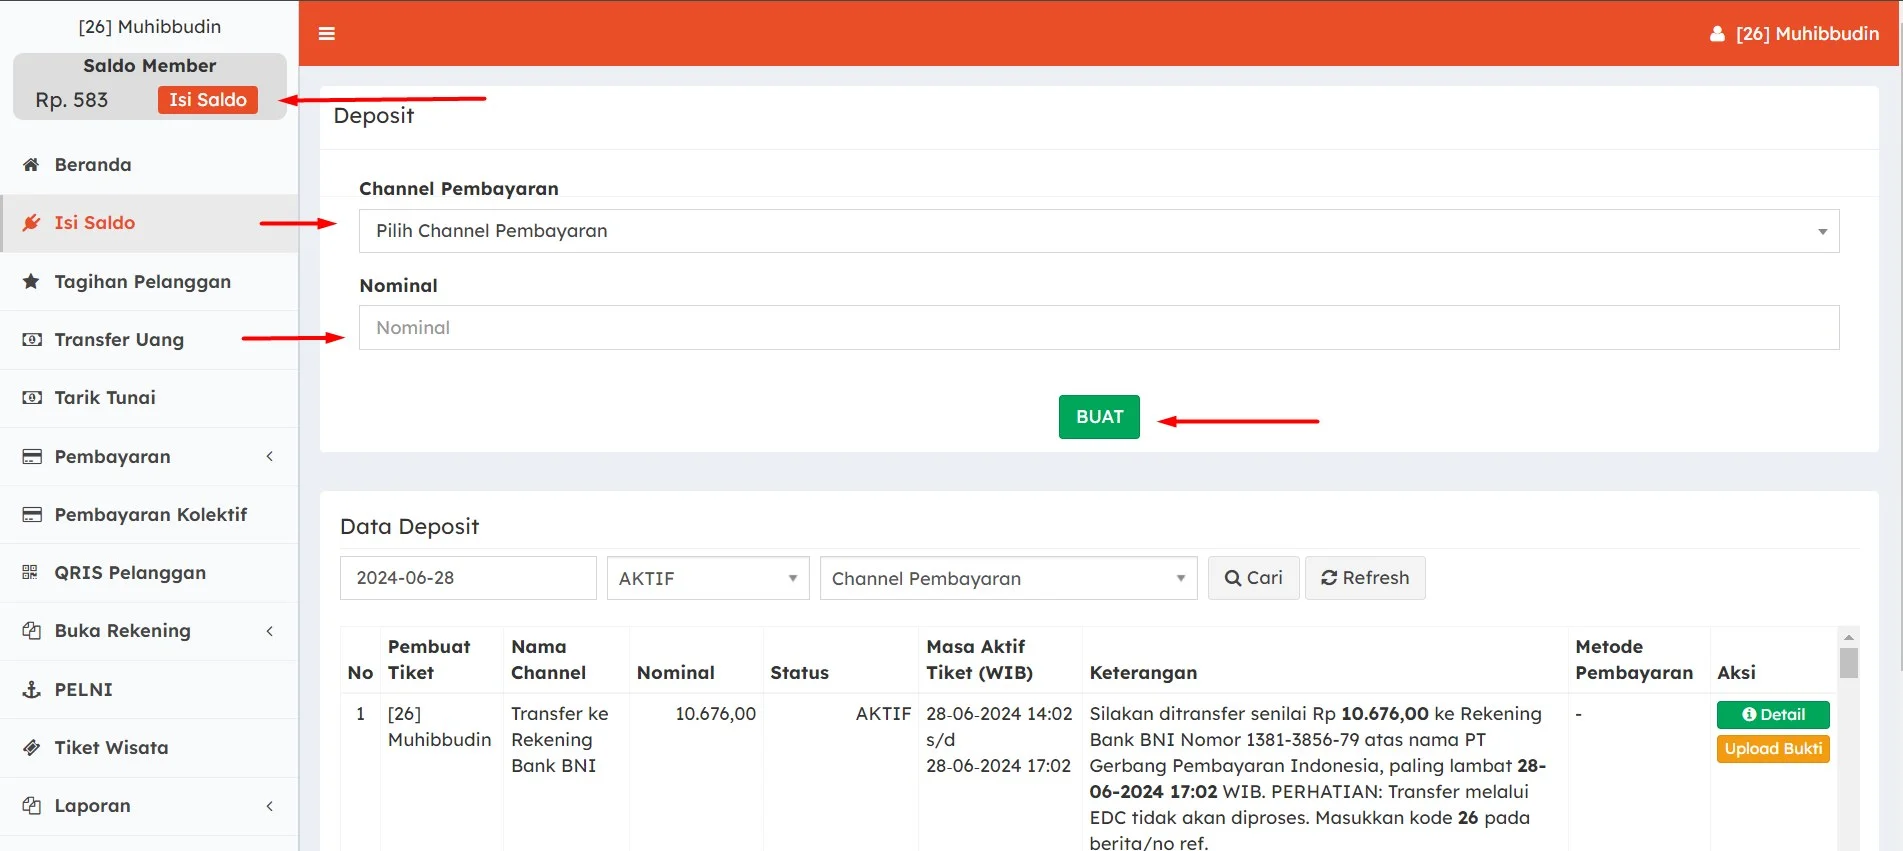This screenshot has width=1903, height=851.
Task: Open Transfer Uang menu item
Action: [119, 340]
